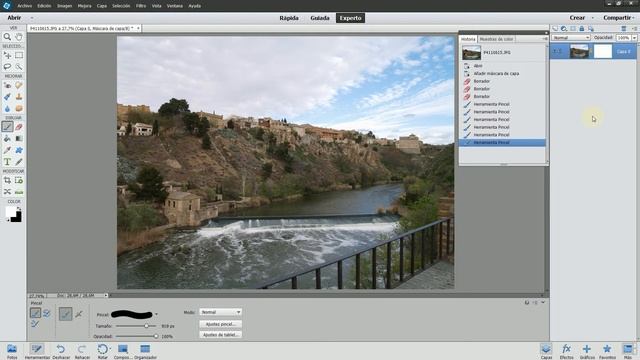The image size is (640, 360).
Task: Select the Type text tool
Action: tap(7, 162)
